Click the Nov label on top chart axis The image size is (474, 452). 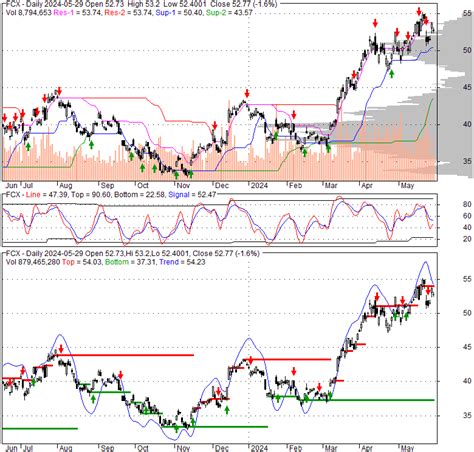tap(183, 185)
